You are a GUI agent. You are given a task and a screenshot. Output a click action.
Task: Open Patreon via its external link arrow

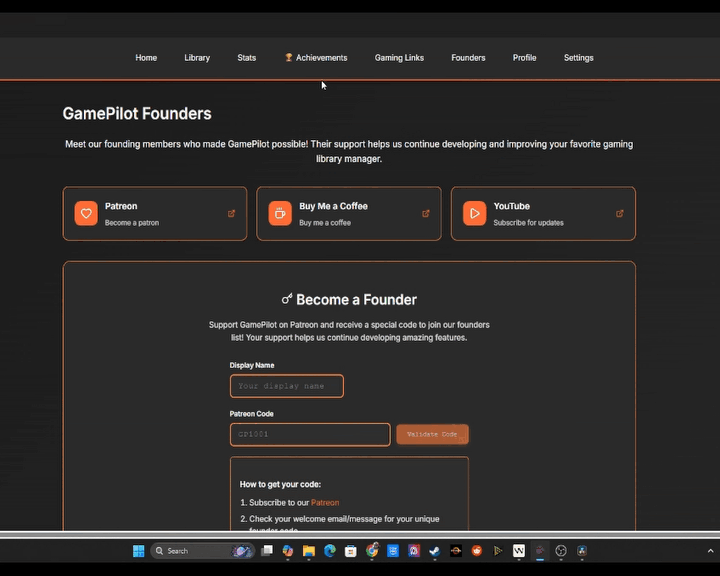[x=232, y=213]
